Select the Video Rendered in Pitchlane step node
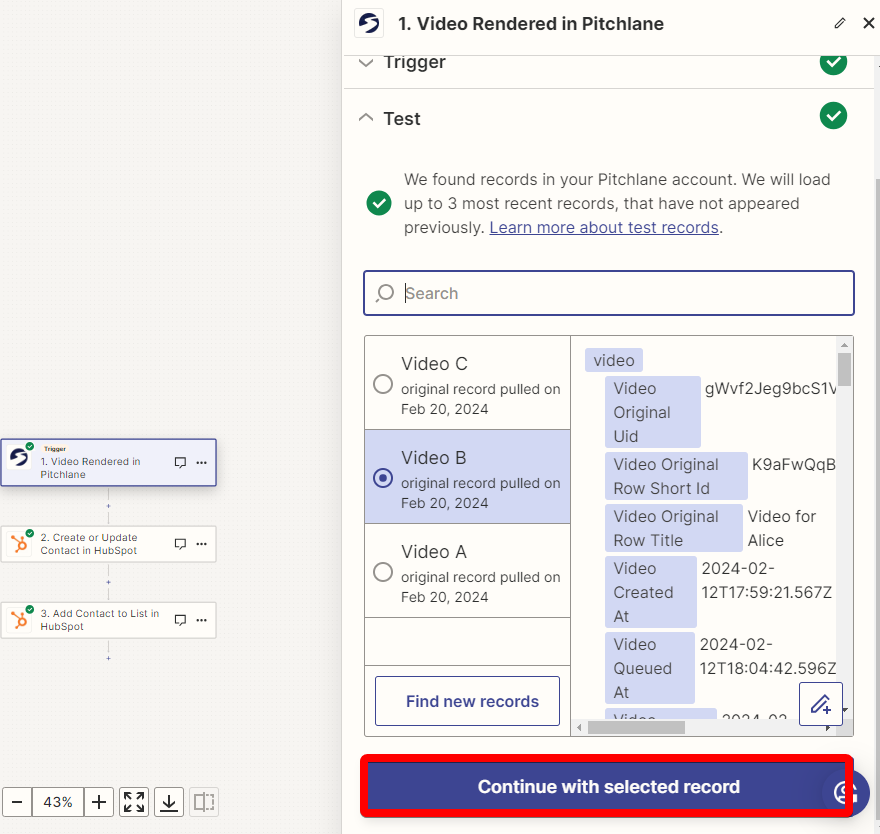This screenshot has height=834, width=880. (x=108, y=462)
